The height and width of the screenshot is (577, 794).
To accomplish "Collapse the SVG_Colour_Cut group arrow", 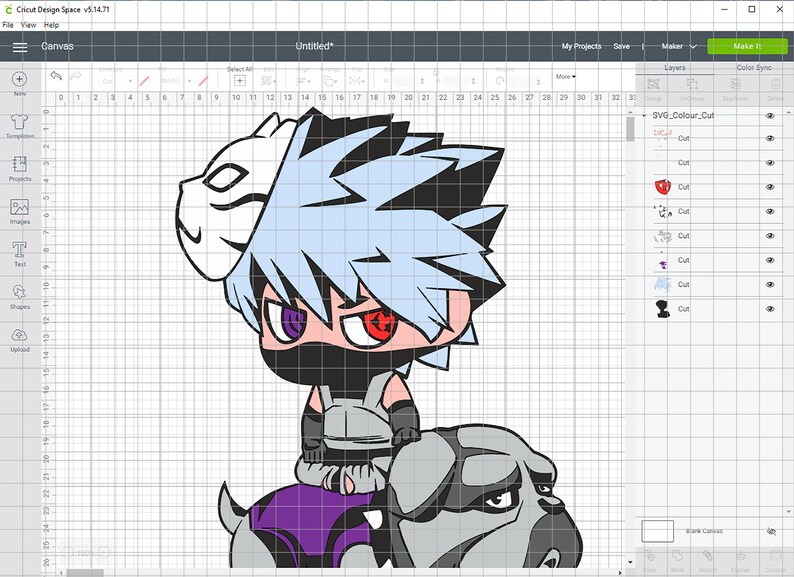I will coord(644,116).
